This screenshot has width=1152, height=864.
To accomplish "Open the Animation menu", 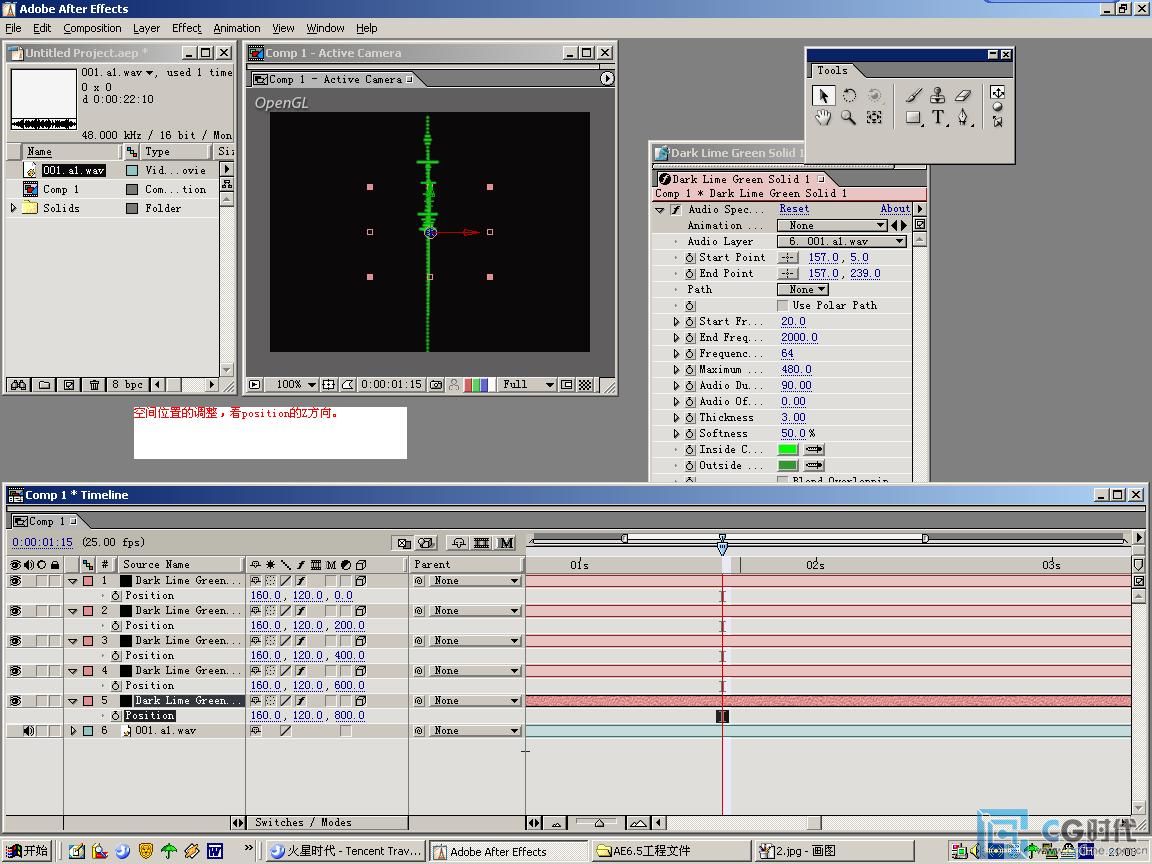I will point(237,28).
